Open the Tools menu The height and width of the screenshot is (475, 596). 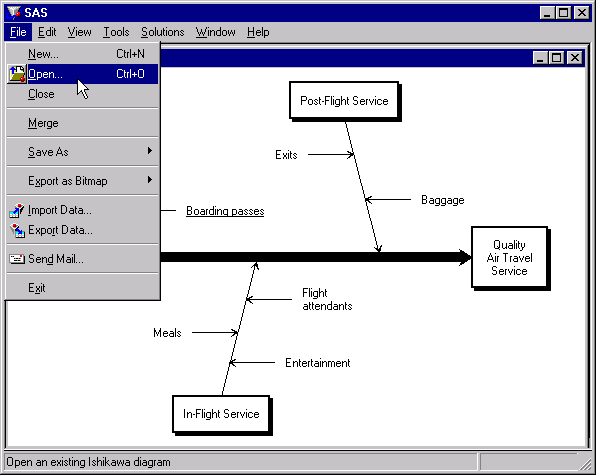(x=116, y=32)
